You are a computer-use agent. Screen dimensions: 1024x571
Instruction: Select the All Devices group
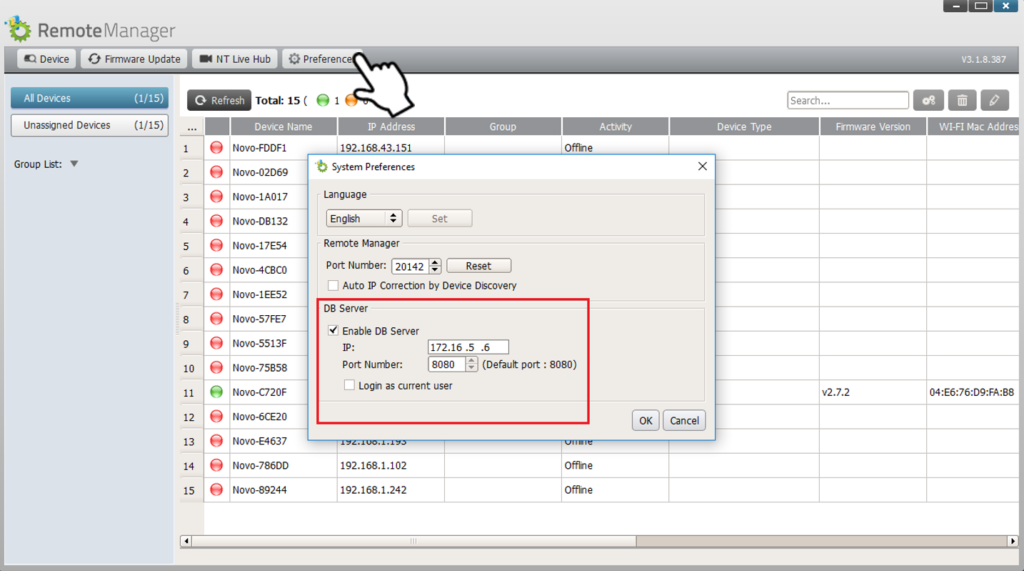click(x=90, y=98)
